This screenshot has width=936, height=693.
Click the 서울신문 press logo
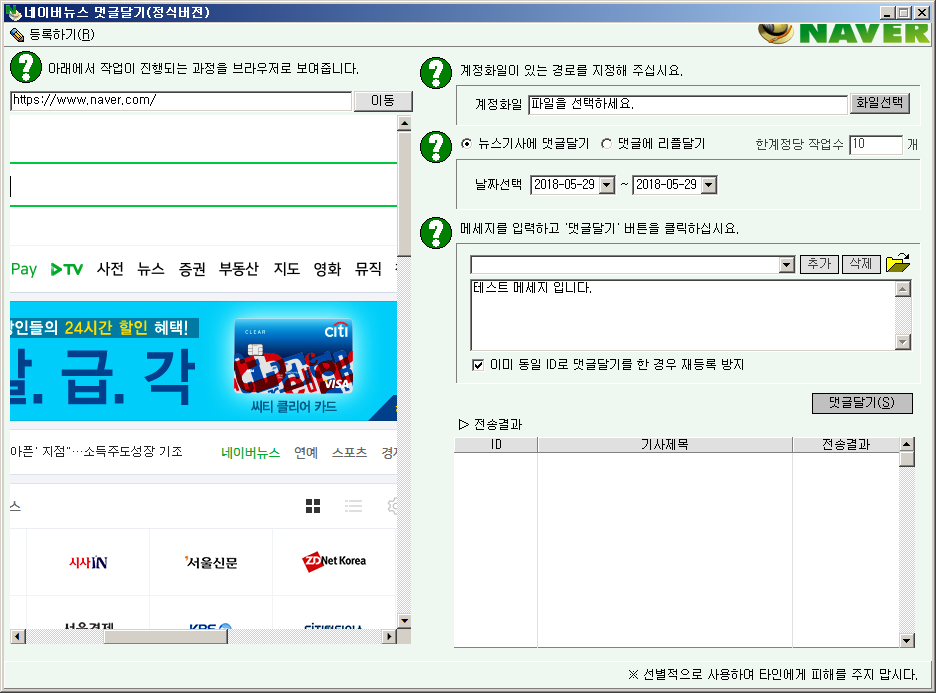tap(211, 562)
